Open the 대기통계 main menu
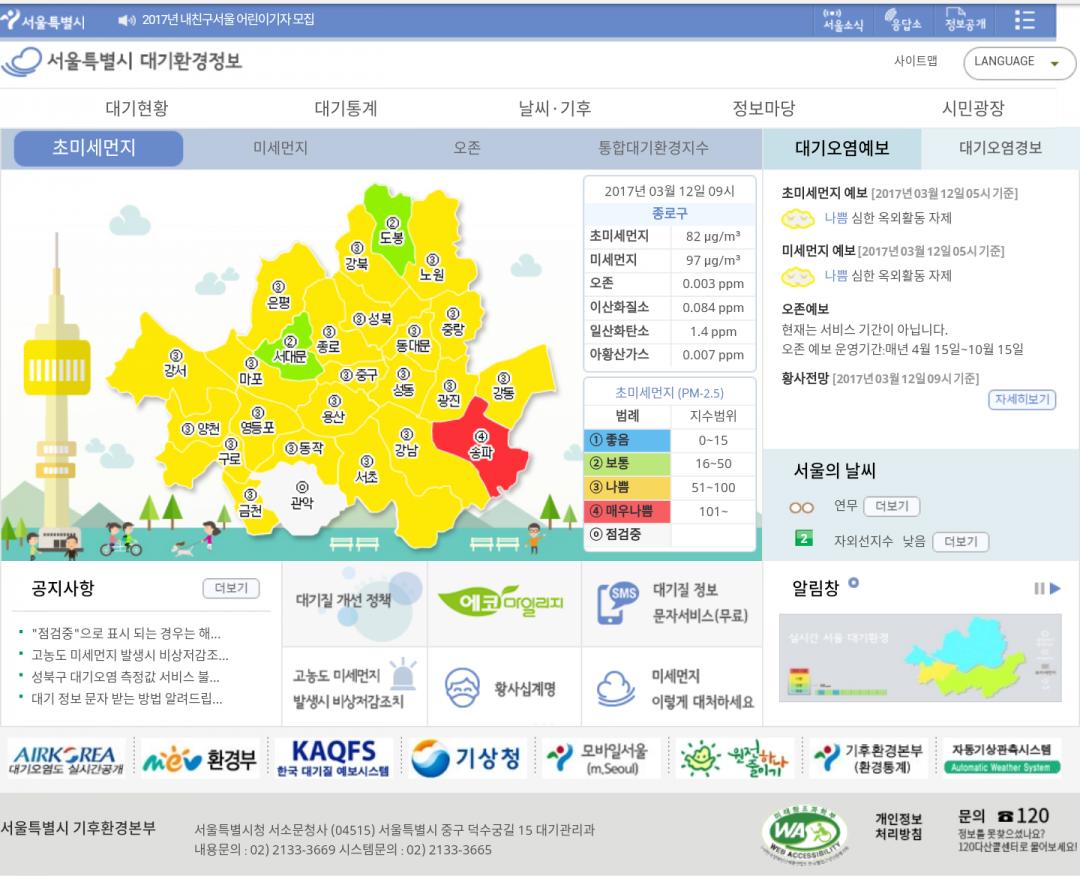This screenshot has width=1080, height=876. tap(346, 108)
